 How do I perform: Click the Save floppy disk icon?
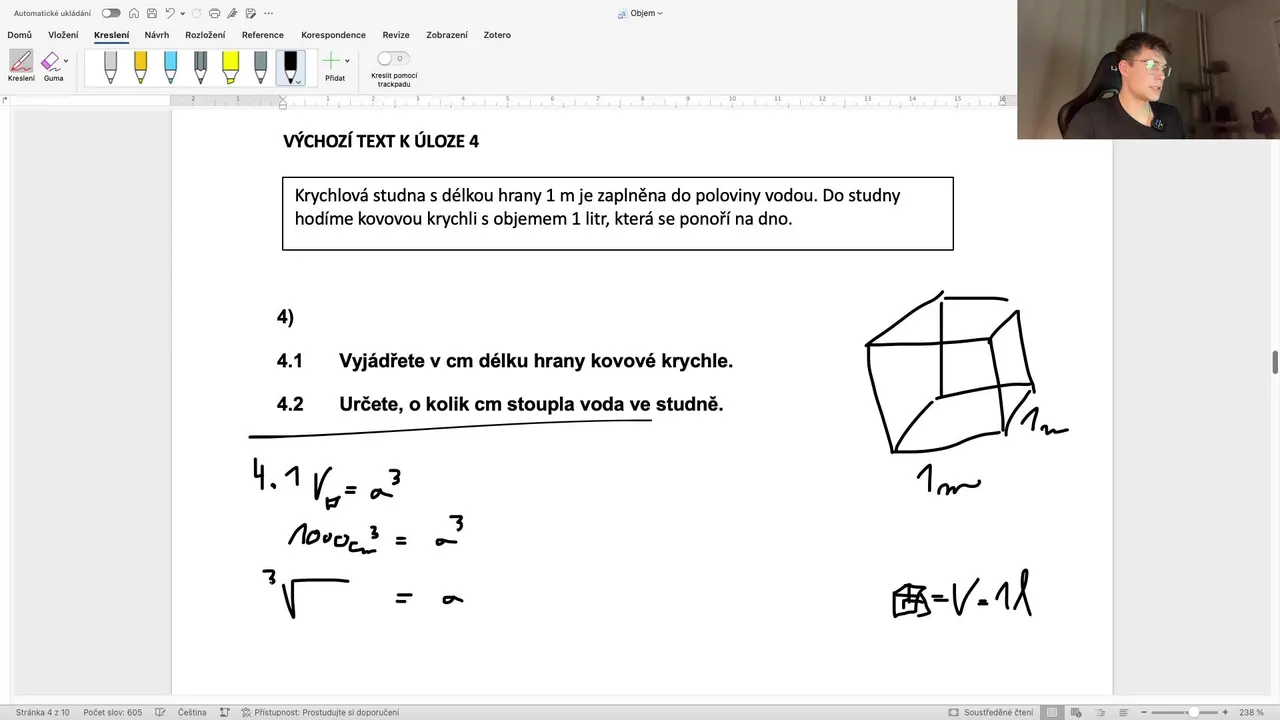point(152,13)
